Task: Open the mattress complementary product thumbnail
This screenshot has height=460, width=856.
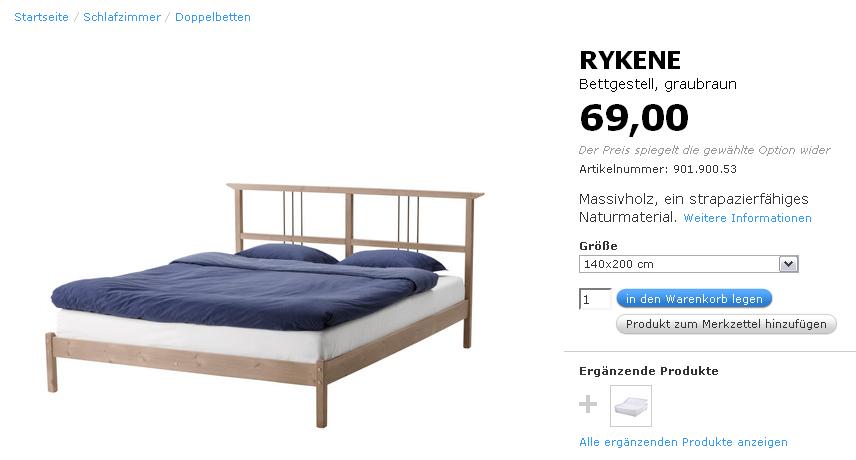Action: (631, 406)
